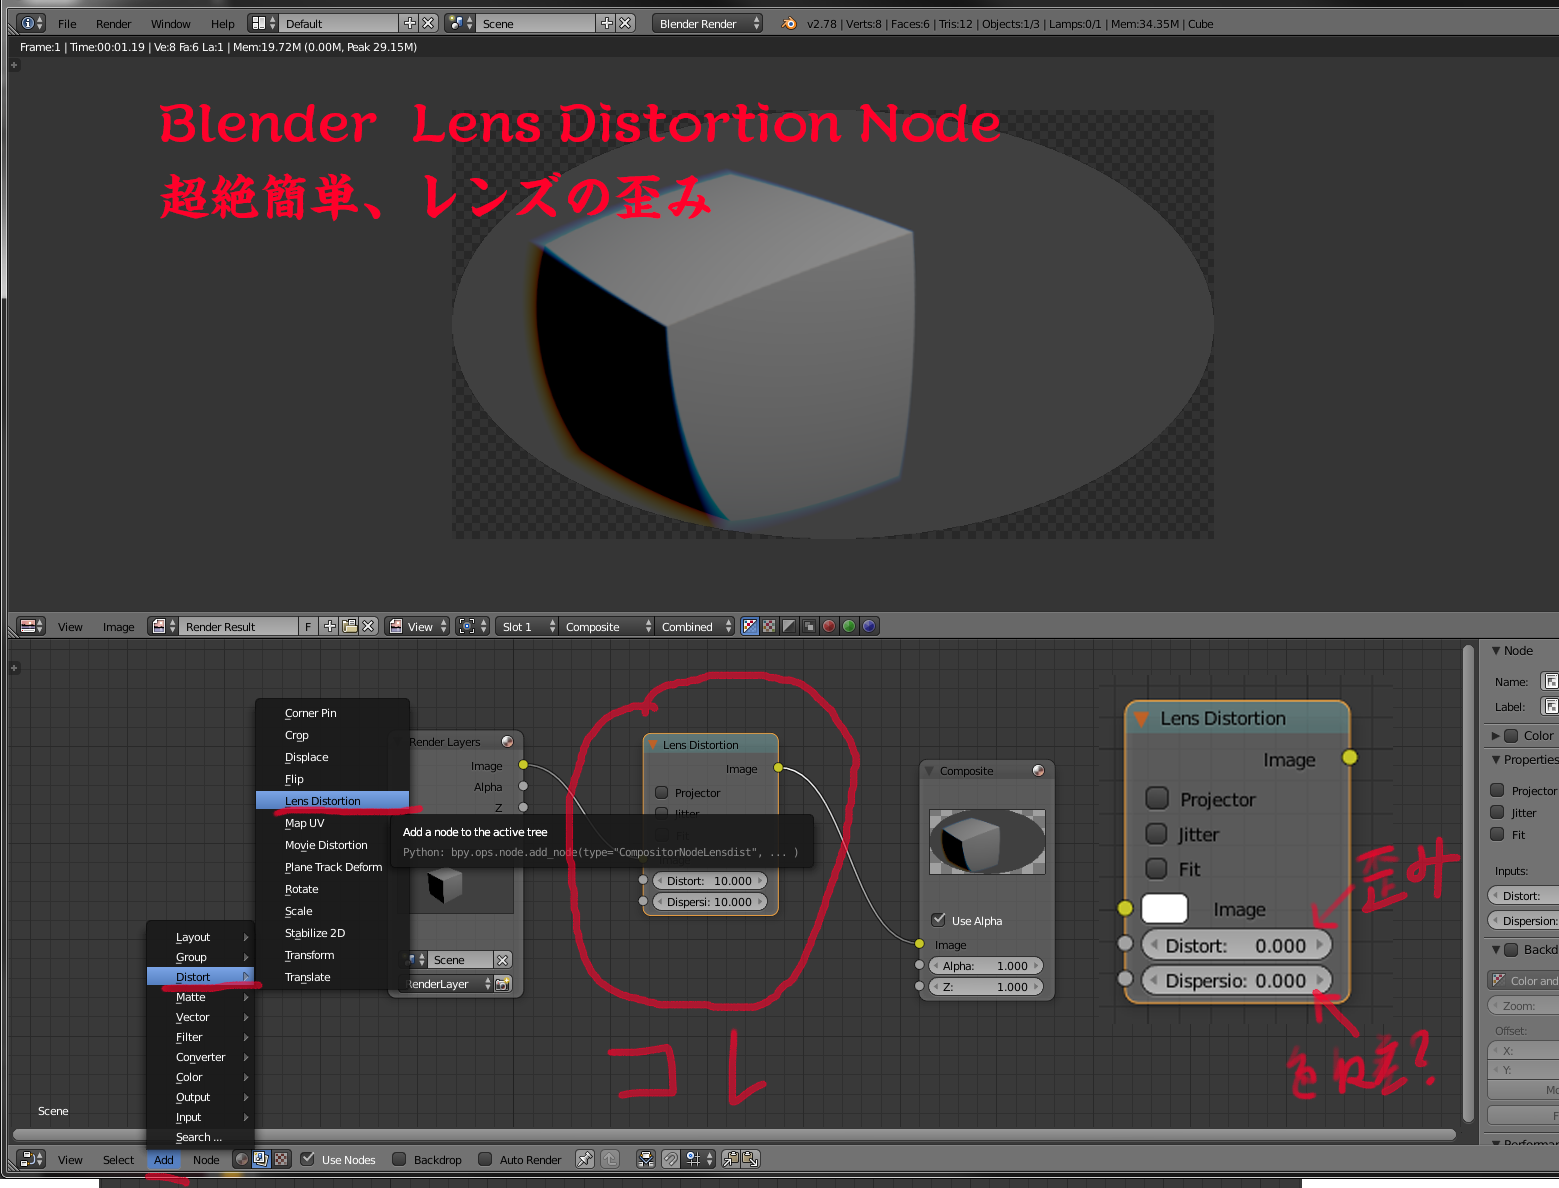Image resolution: width=1559 pixels, height=1188 pixels.
Task: Click the unlink datablock X icon next to Render Result
Action: (368, 626)
